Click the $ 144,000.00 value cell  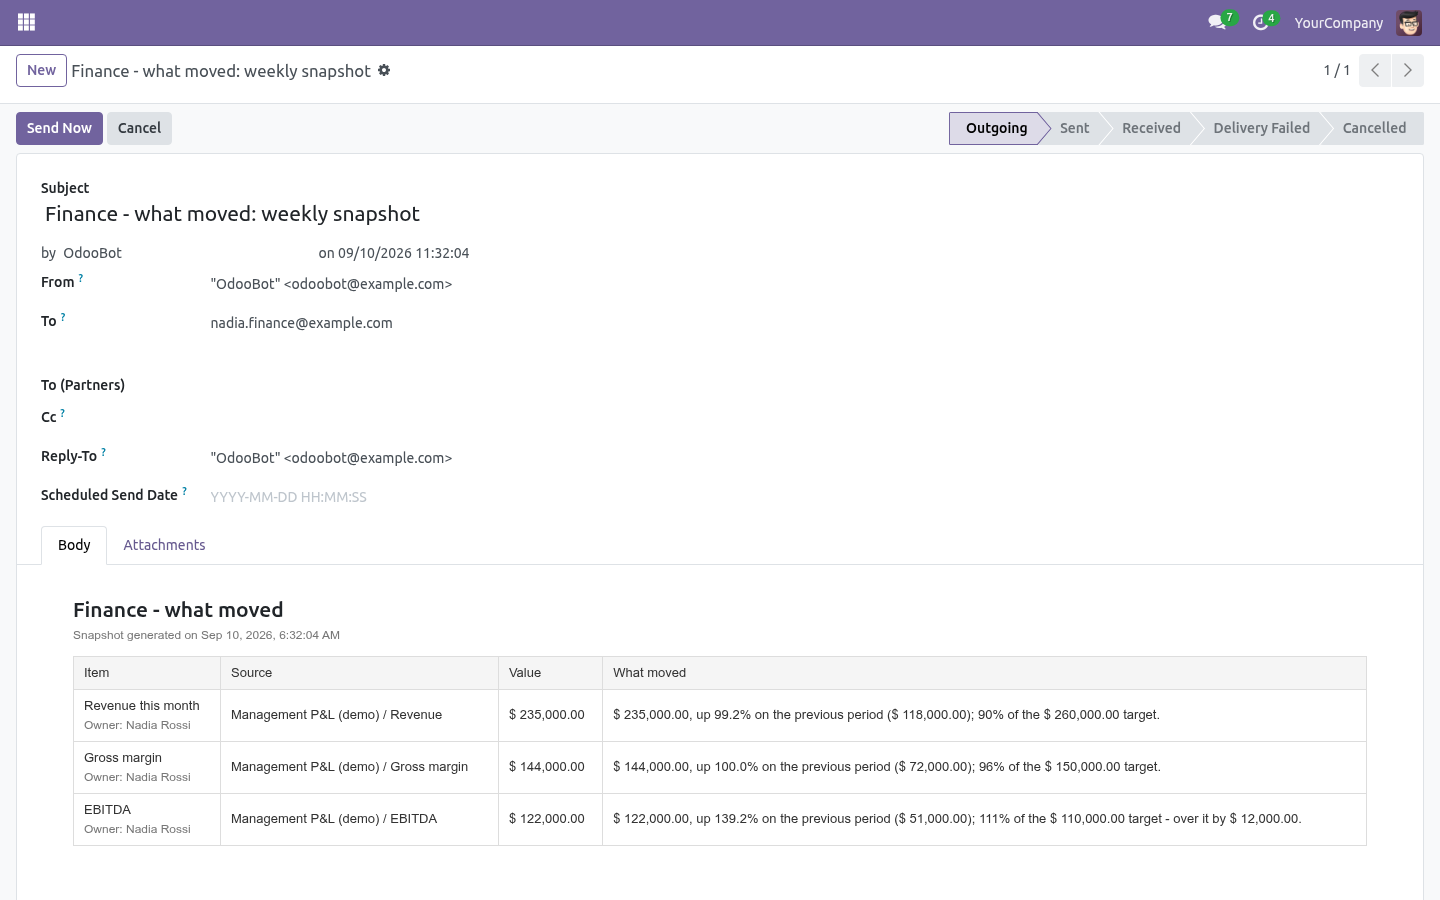(550, 767)
